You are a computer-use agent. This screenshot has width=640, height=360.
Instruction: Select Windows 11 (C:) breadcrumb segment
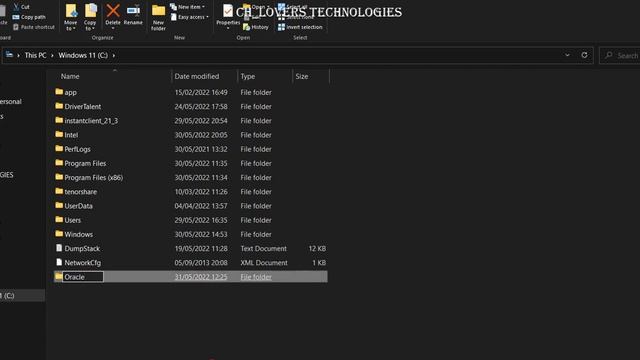(x=83, y=55)
